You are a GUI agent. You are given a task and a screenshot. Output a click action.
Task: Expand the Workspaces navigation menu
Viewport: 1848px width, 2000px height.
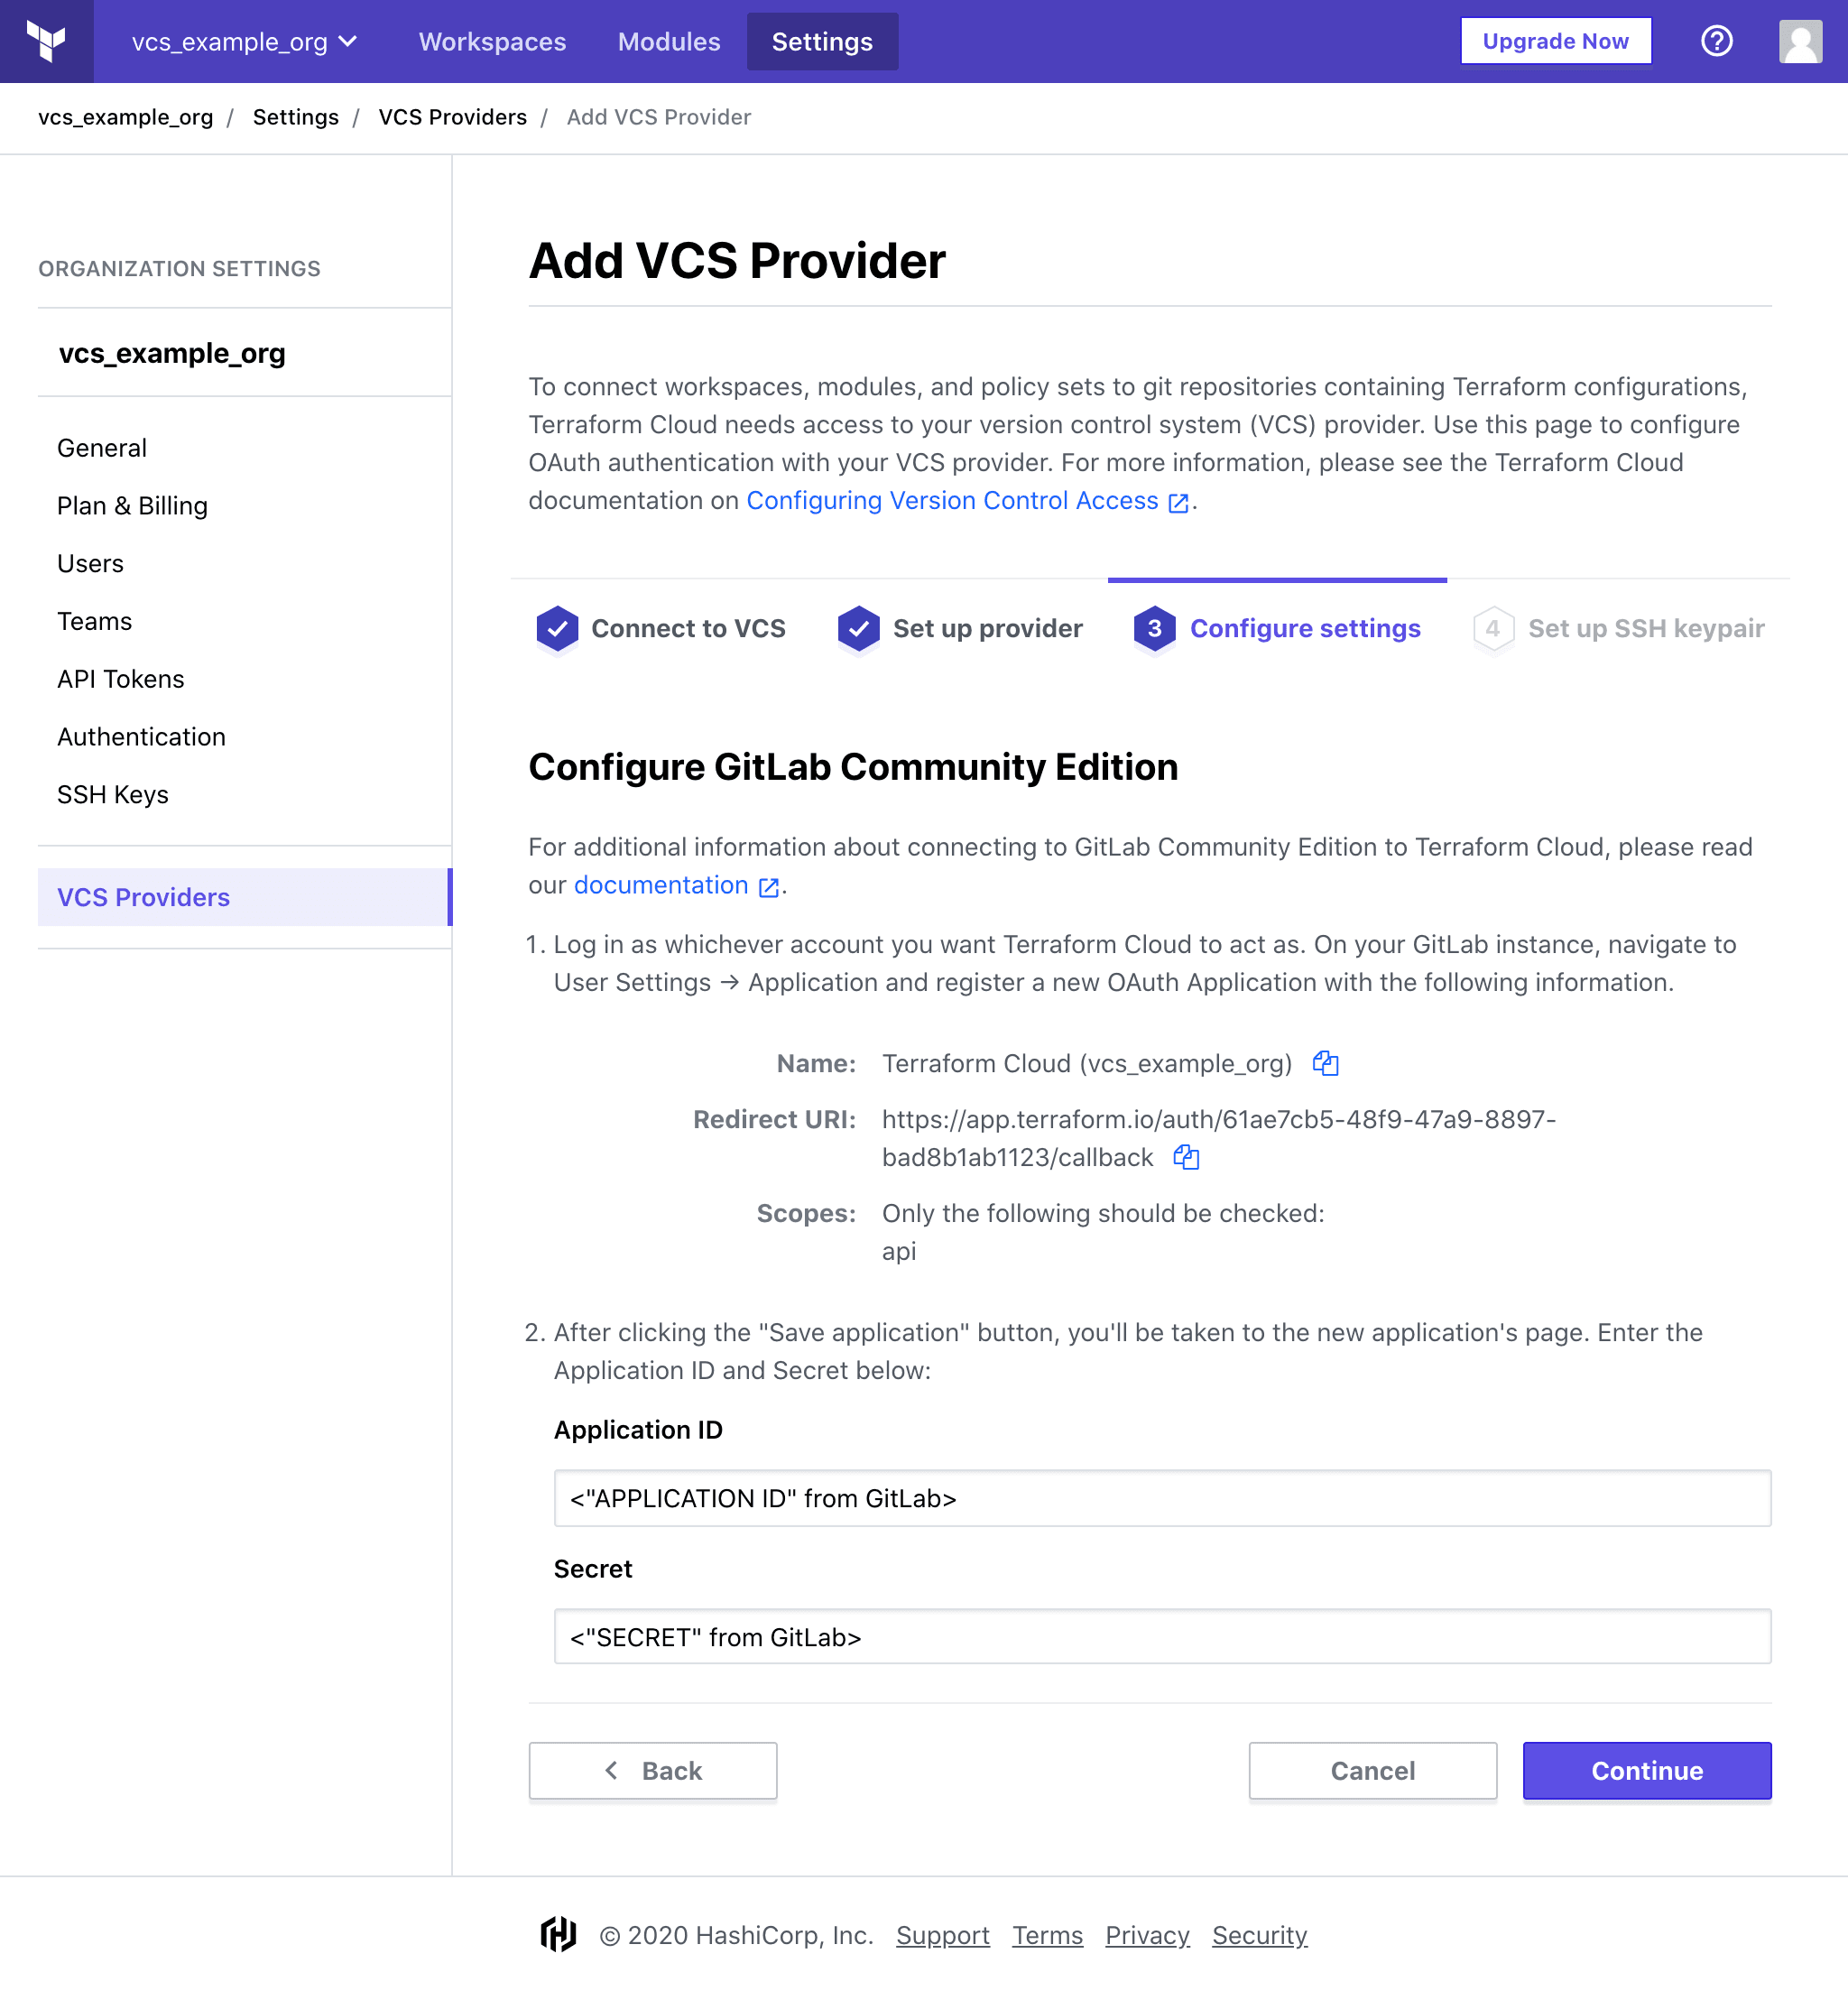[493, 40]
